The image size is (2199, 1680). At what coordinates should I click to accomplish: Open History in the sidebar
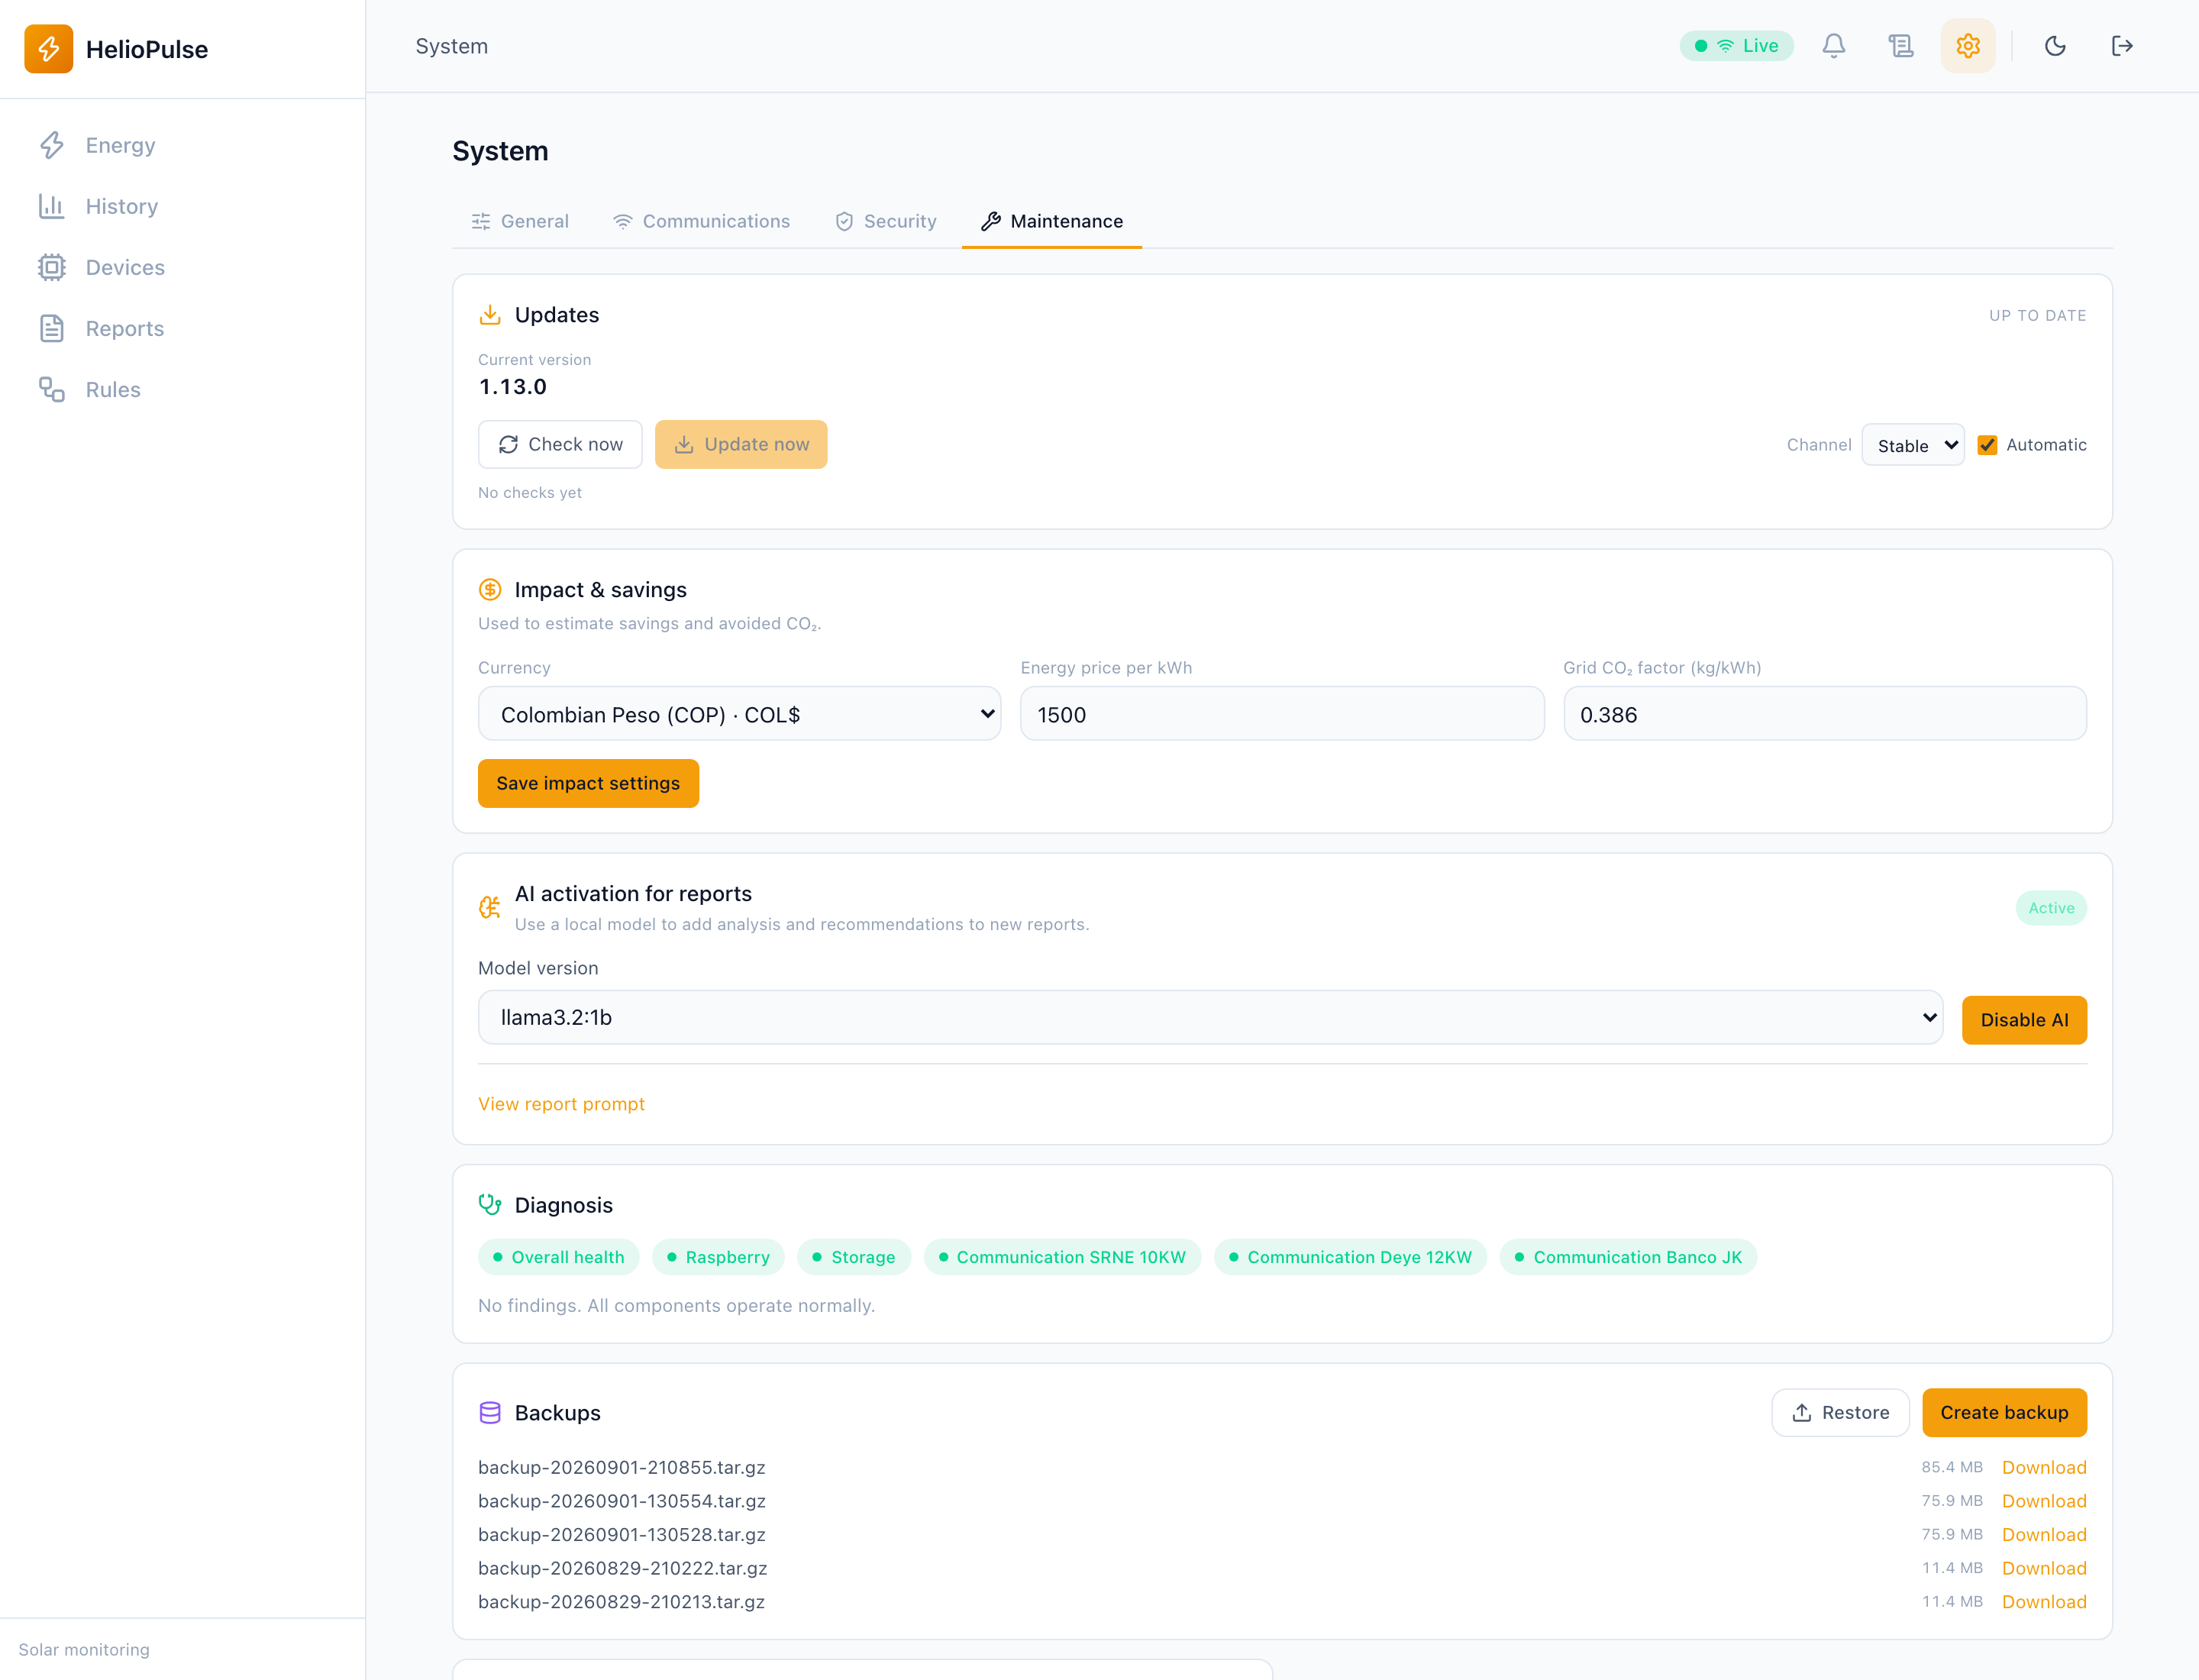coord(183,206)
